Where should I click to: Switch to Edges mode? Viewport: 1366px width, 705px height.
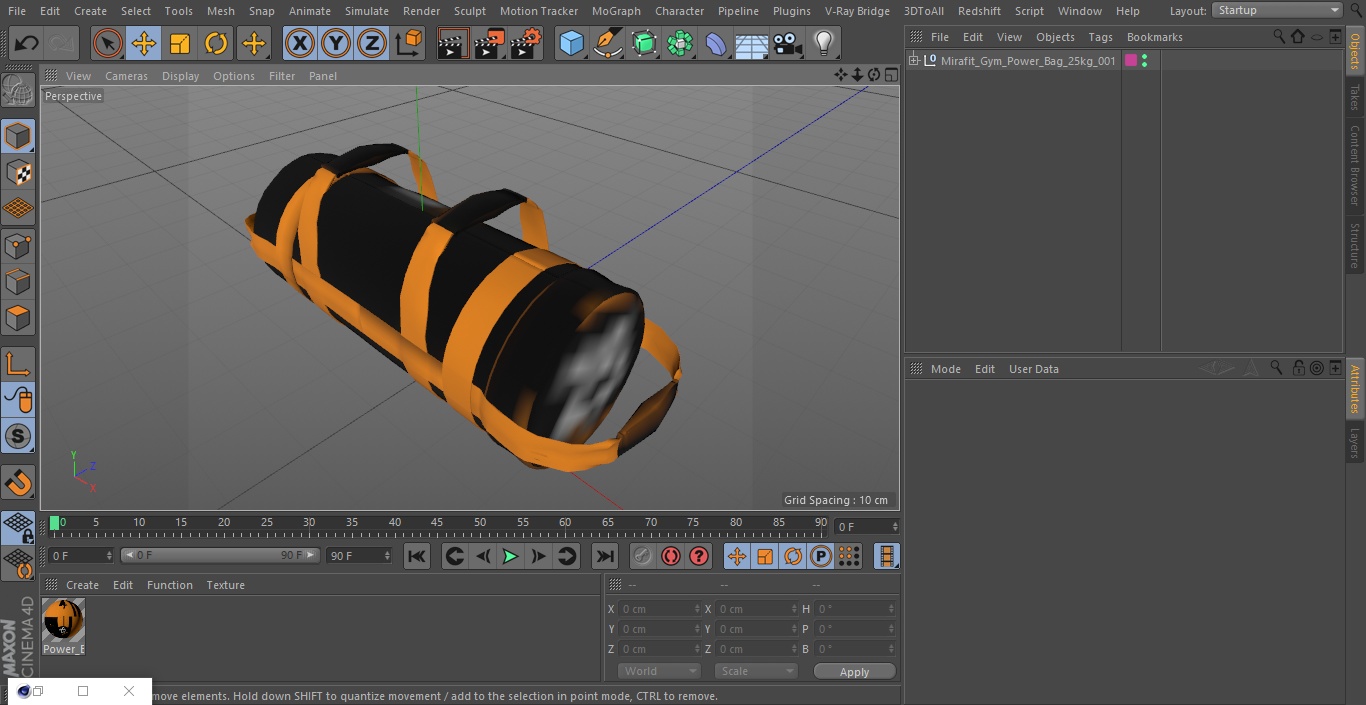(x=18, y=281)
